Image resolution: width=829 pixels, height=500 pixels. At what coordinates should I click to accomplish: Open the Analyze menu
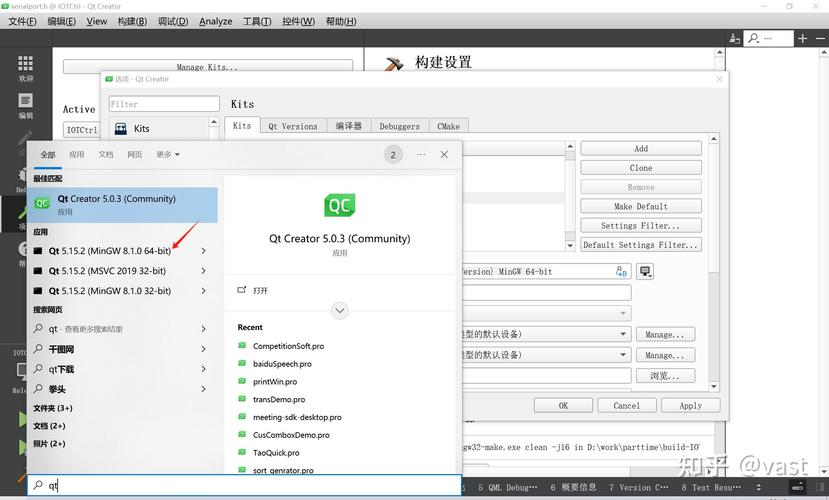coord(216,21)
